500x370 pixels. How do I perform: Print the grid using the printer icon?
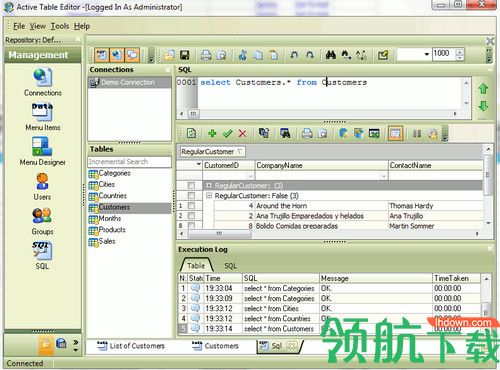pyautogui.click(x=307, y=134)
